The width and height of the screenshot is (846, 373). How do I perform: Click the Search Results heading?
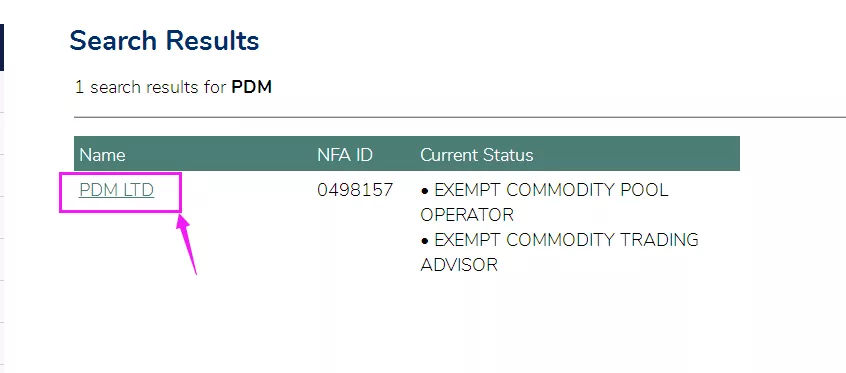[x=165, y=40]
